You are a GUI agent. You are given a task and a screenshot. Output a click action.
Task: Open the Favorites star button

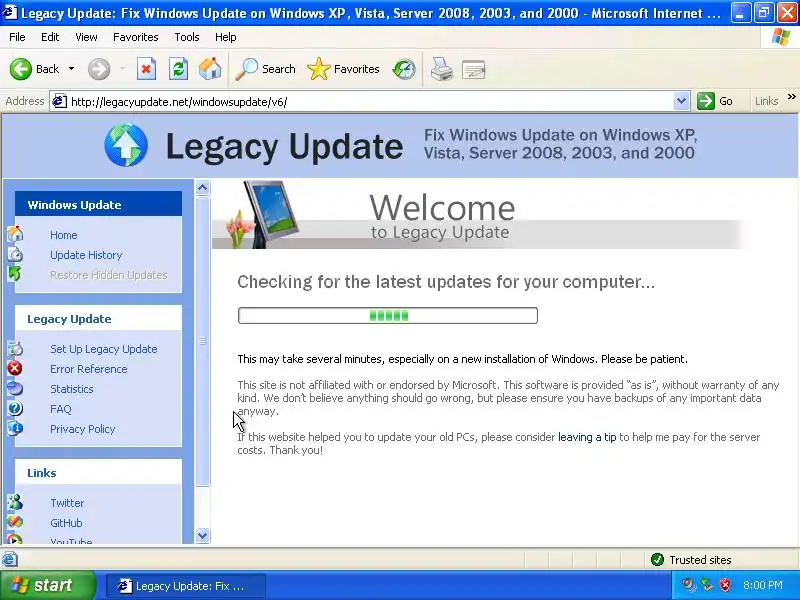(x=343, y=69)
